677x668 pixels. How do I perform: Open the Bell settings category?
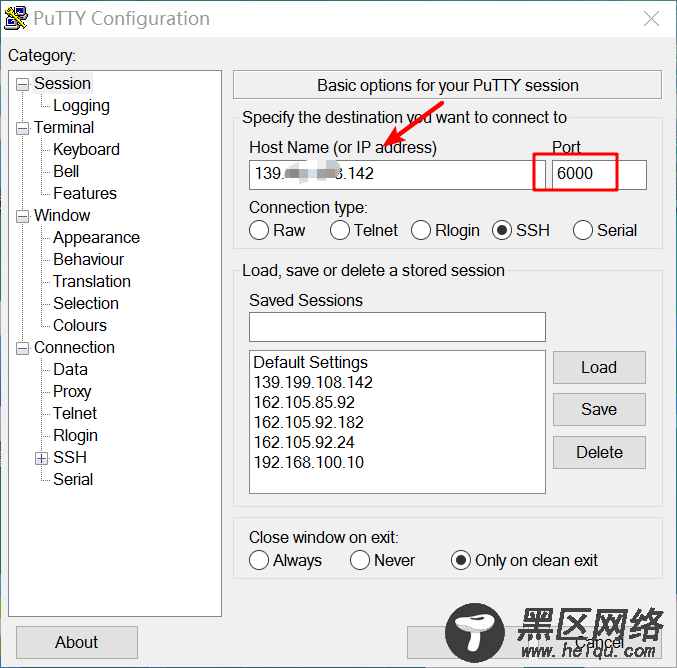[x=66, y=171]
